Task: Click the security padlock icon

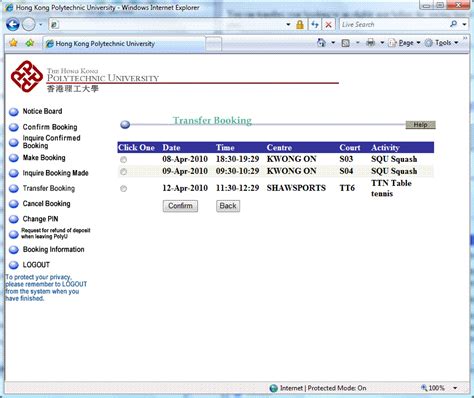Action: [300, 24]
